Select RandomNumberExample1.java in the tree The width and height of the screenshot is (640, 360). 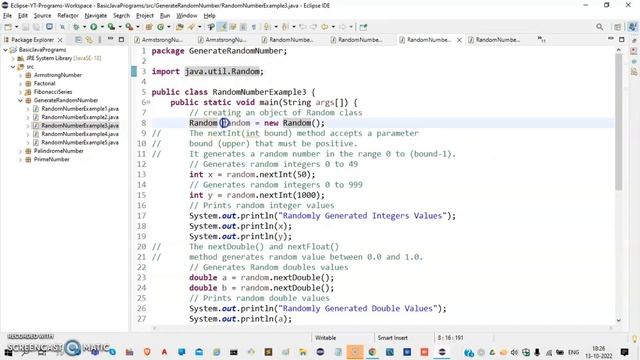(x=80, y=109)
